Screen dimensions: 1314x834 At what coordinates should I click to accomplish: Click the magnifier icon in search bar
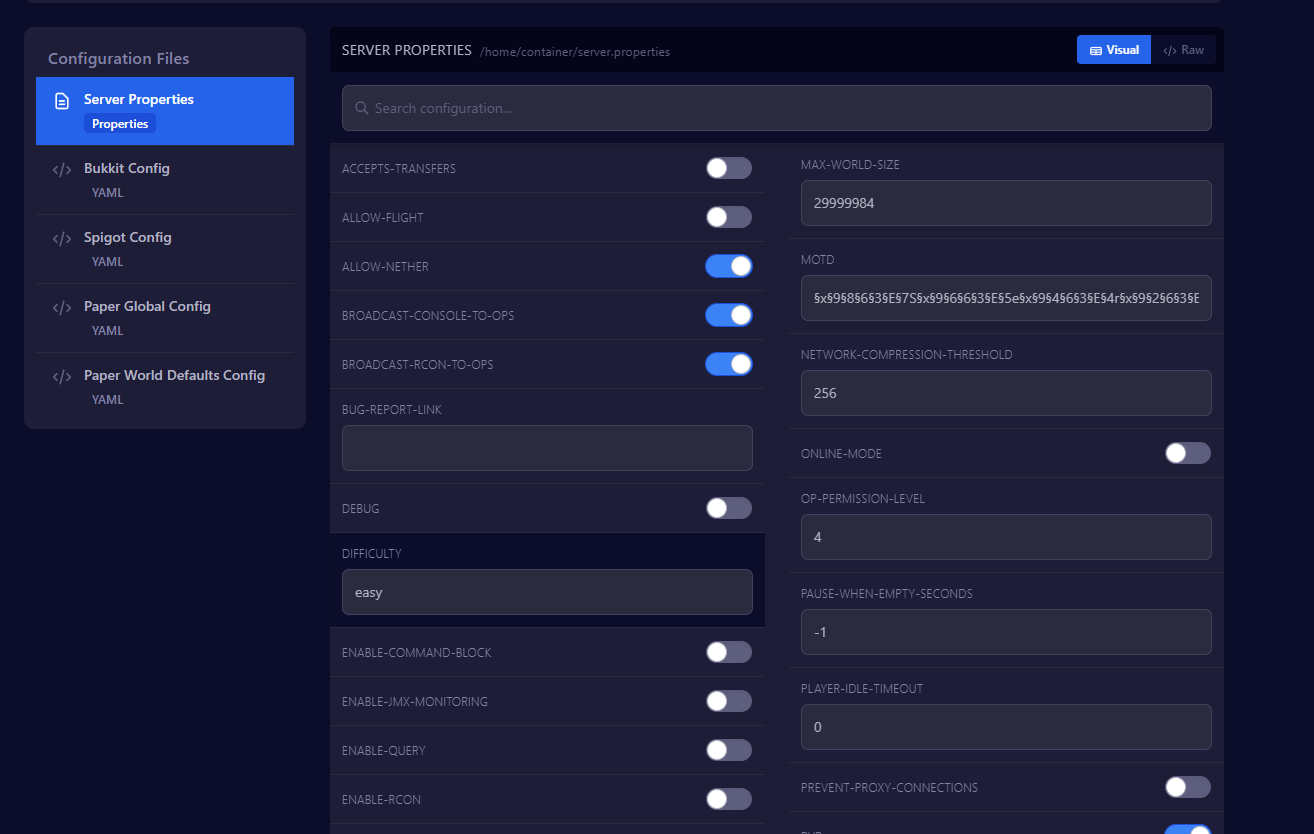pos(362,108)
